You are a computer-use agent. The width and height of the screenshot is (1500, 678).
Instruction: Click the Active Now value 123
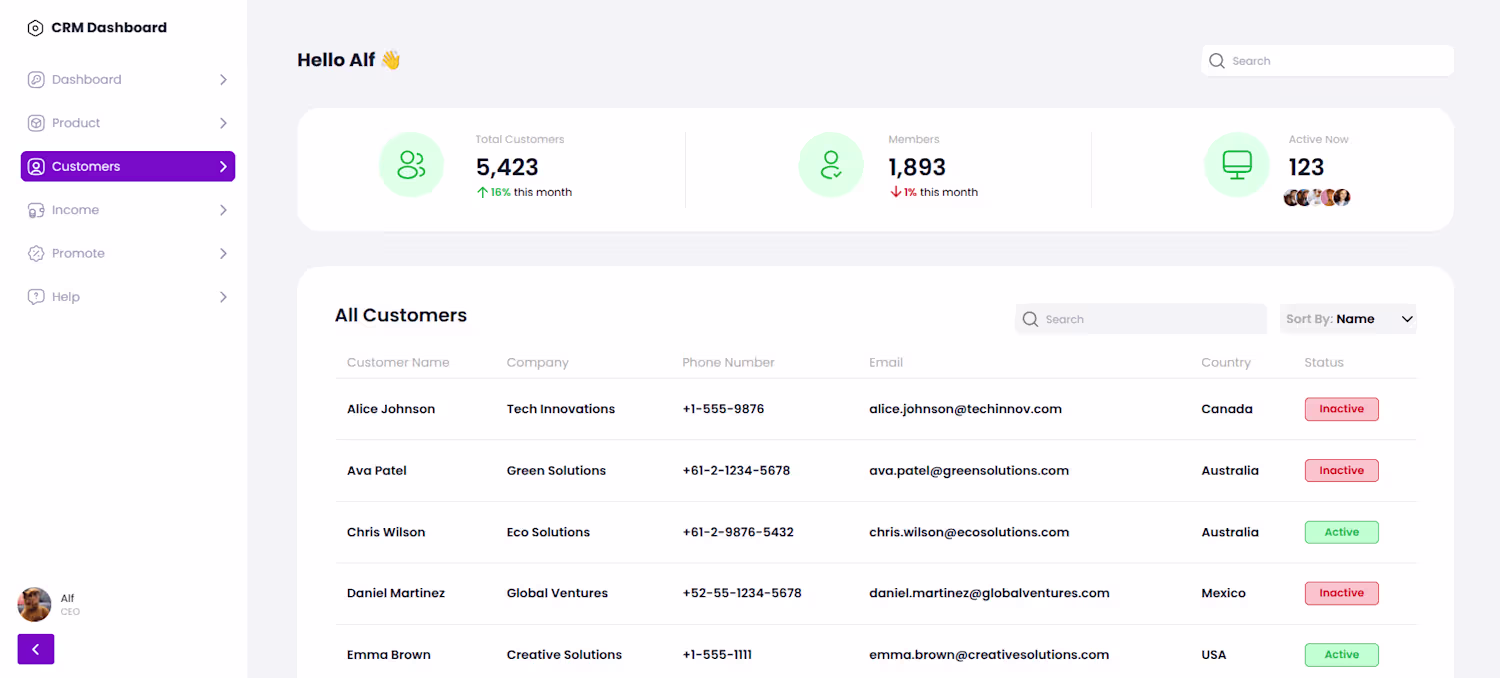[x=1306, y=167]
